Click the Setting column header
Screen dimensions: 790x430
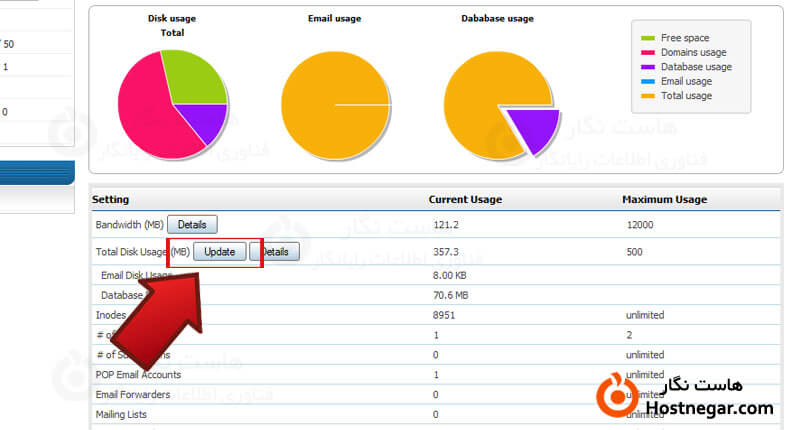pos(111,199)
